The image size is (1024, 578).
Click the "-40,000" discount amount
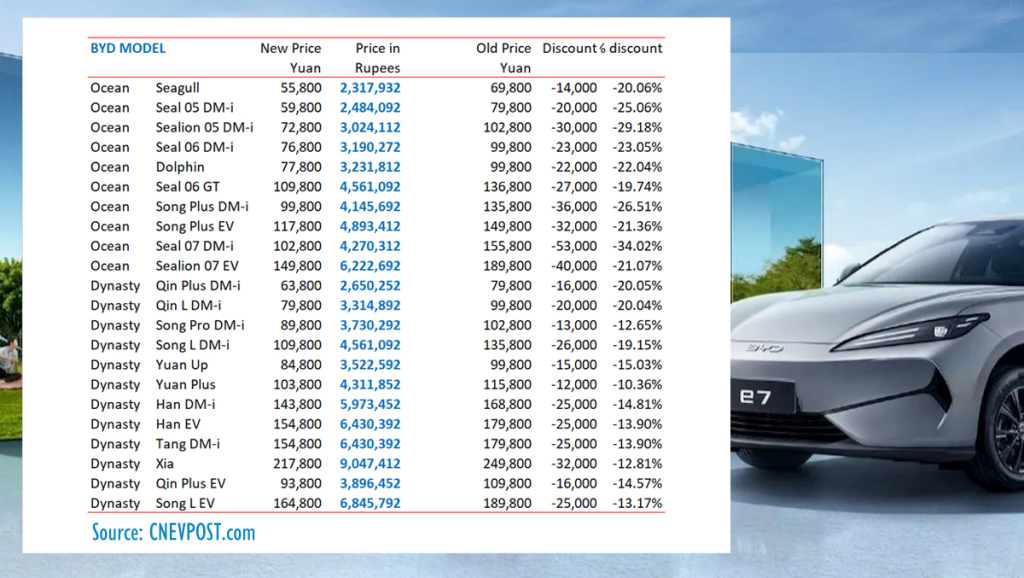574,266
